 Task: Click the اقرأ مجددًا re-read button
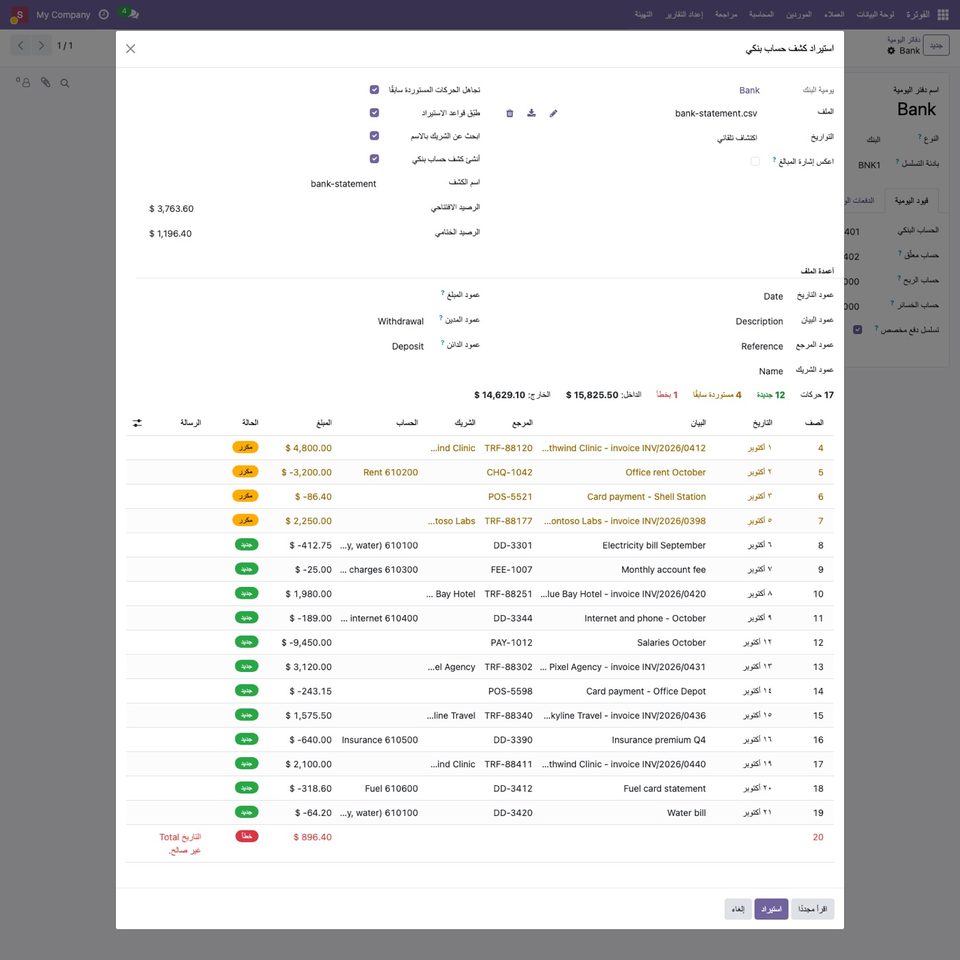[x=812, y=909]
